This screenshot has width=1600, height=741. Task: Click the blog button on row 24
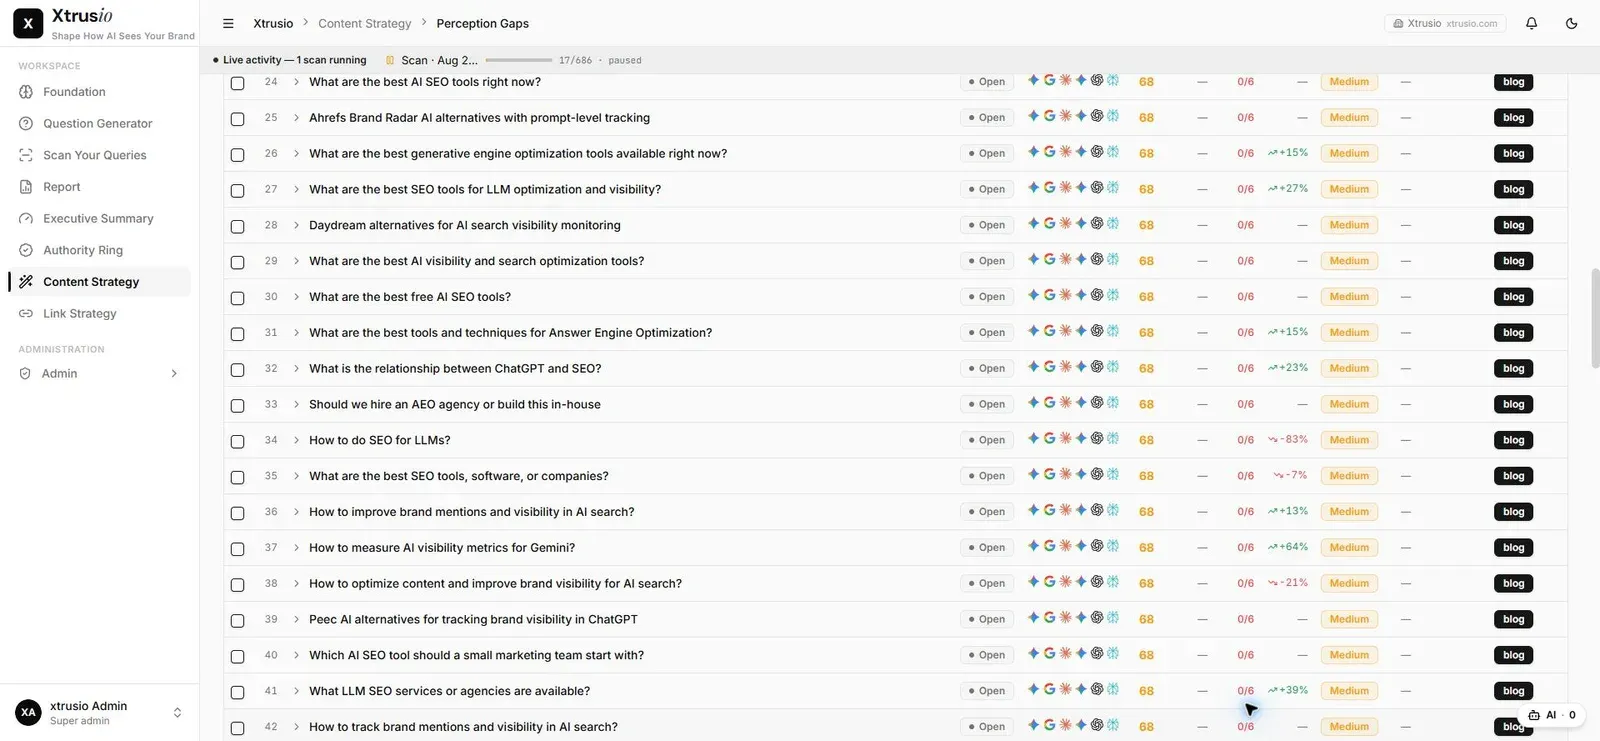[1513, 82]
